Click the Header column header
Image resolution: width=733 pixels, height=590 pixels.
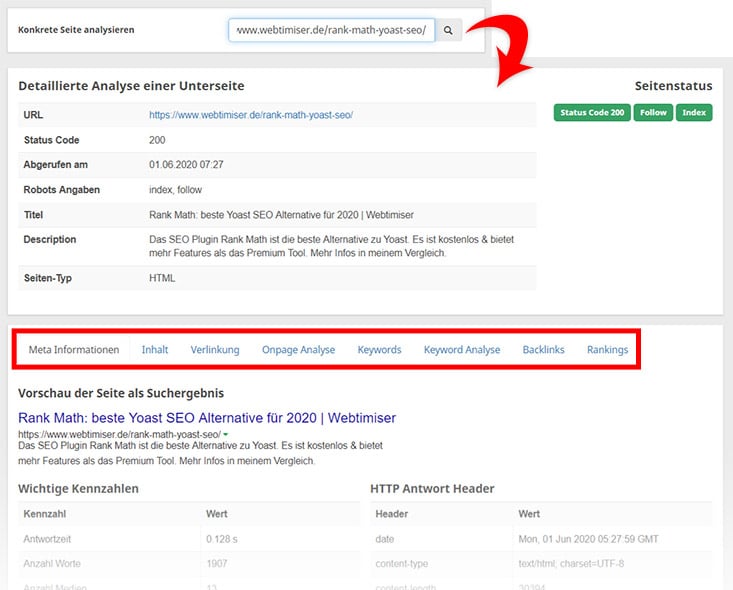point(391,514)
